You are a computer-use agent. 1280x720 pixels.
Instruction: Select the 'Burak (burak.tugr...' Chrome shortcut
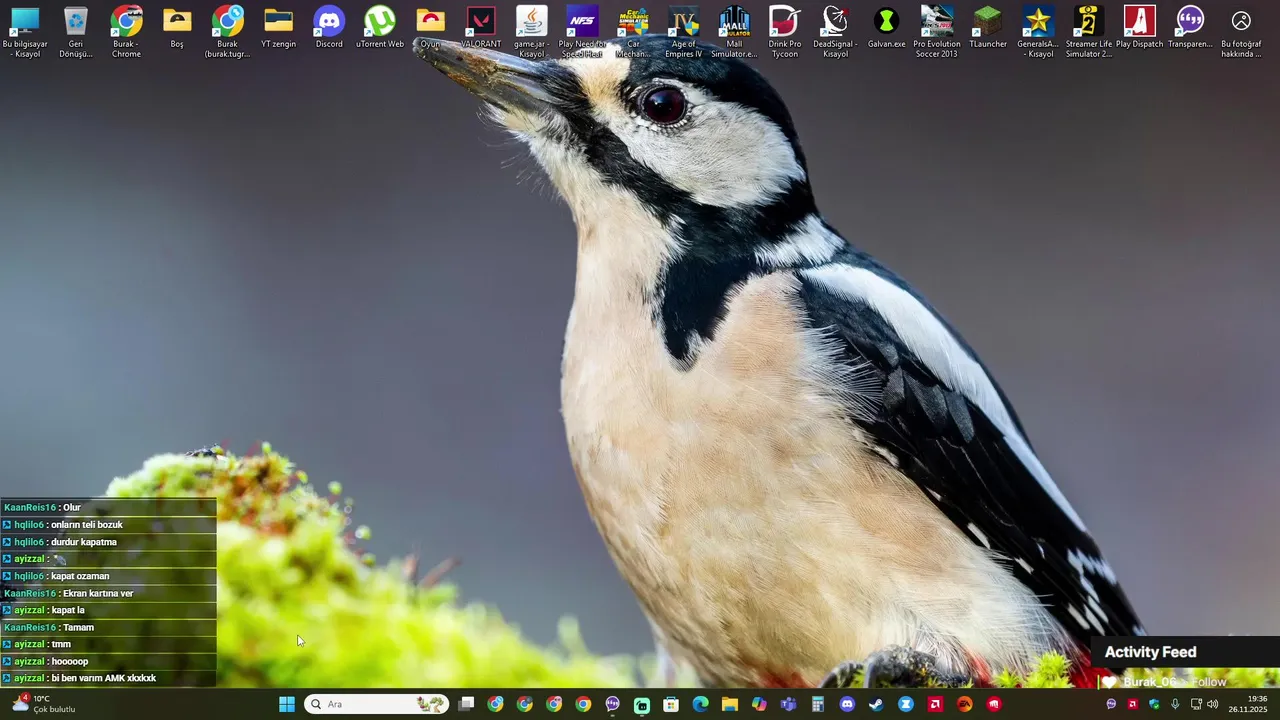coord(227,32)
